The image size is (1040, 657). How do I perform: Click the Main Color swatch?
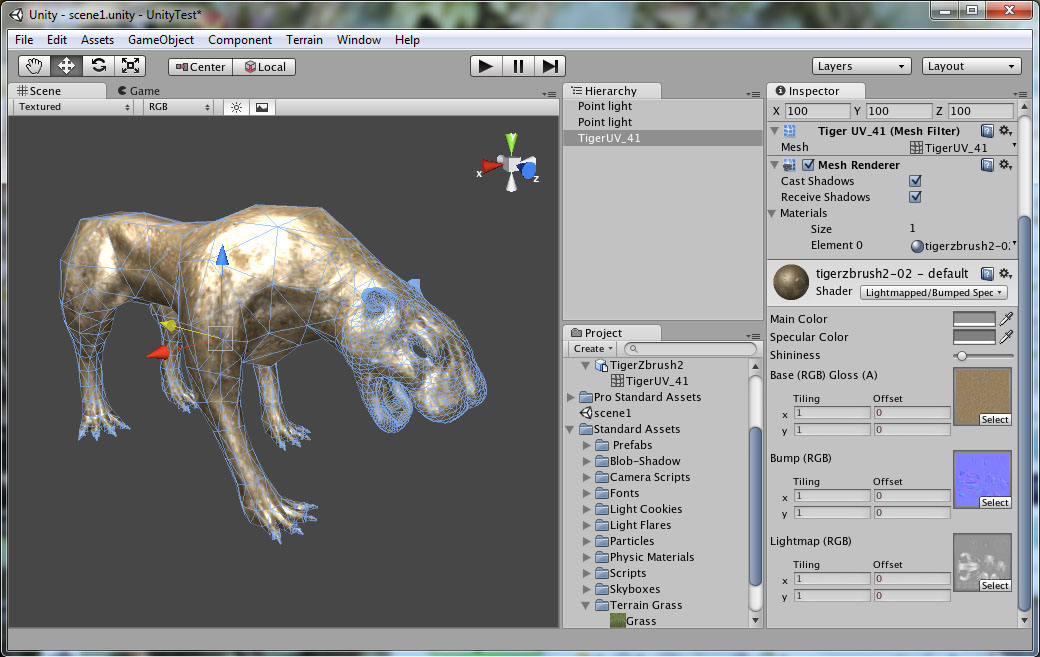coord(974,319)
